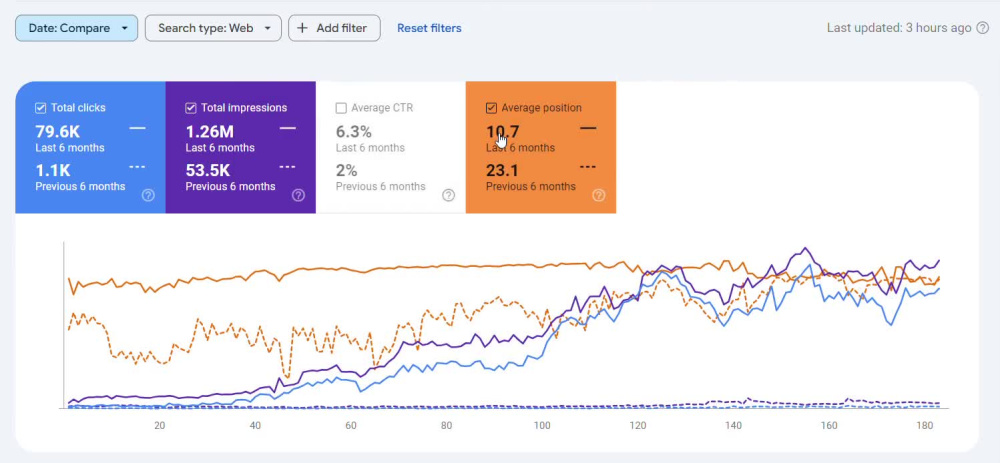Uncheck the Average position checkbox
Screen dimensions: 1000x463
[491, 108]
